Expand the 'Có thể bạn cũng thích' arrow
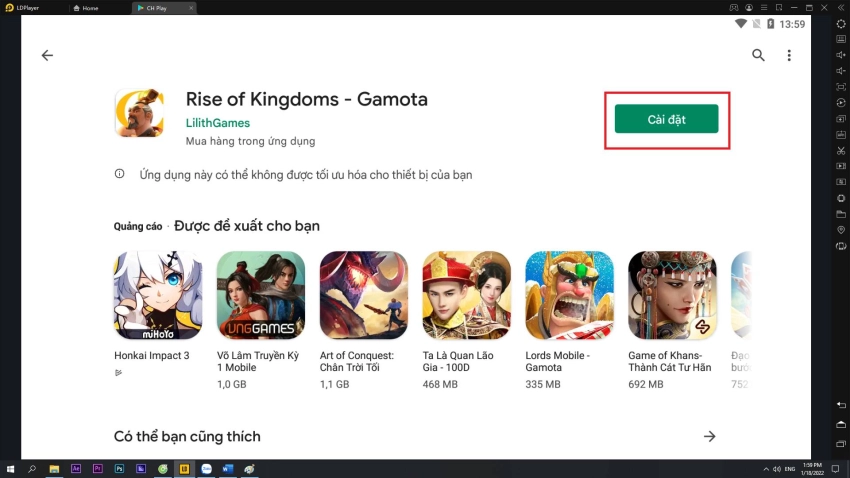The width and height of the screenshot is (850, 478). tap(710, 436)
